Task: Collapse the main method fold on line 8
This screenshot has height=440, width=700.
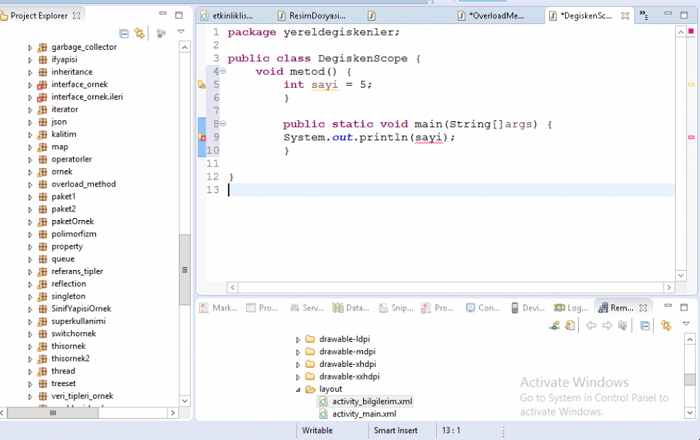Action: pyautogui.click(x=223, y=124)
